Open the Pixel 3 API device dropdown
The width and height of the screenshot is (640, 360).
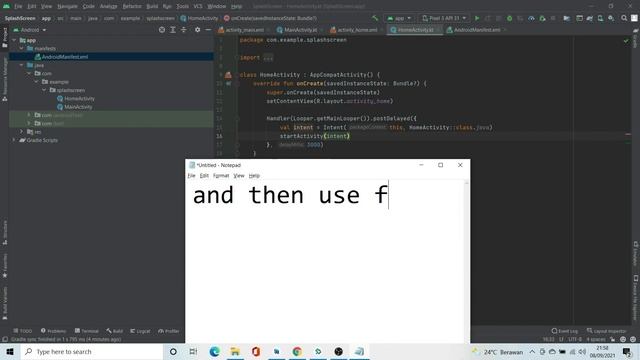point(444,18)
